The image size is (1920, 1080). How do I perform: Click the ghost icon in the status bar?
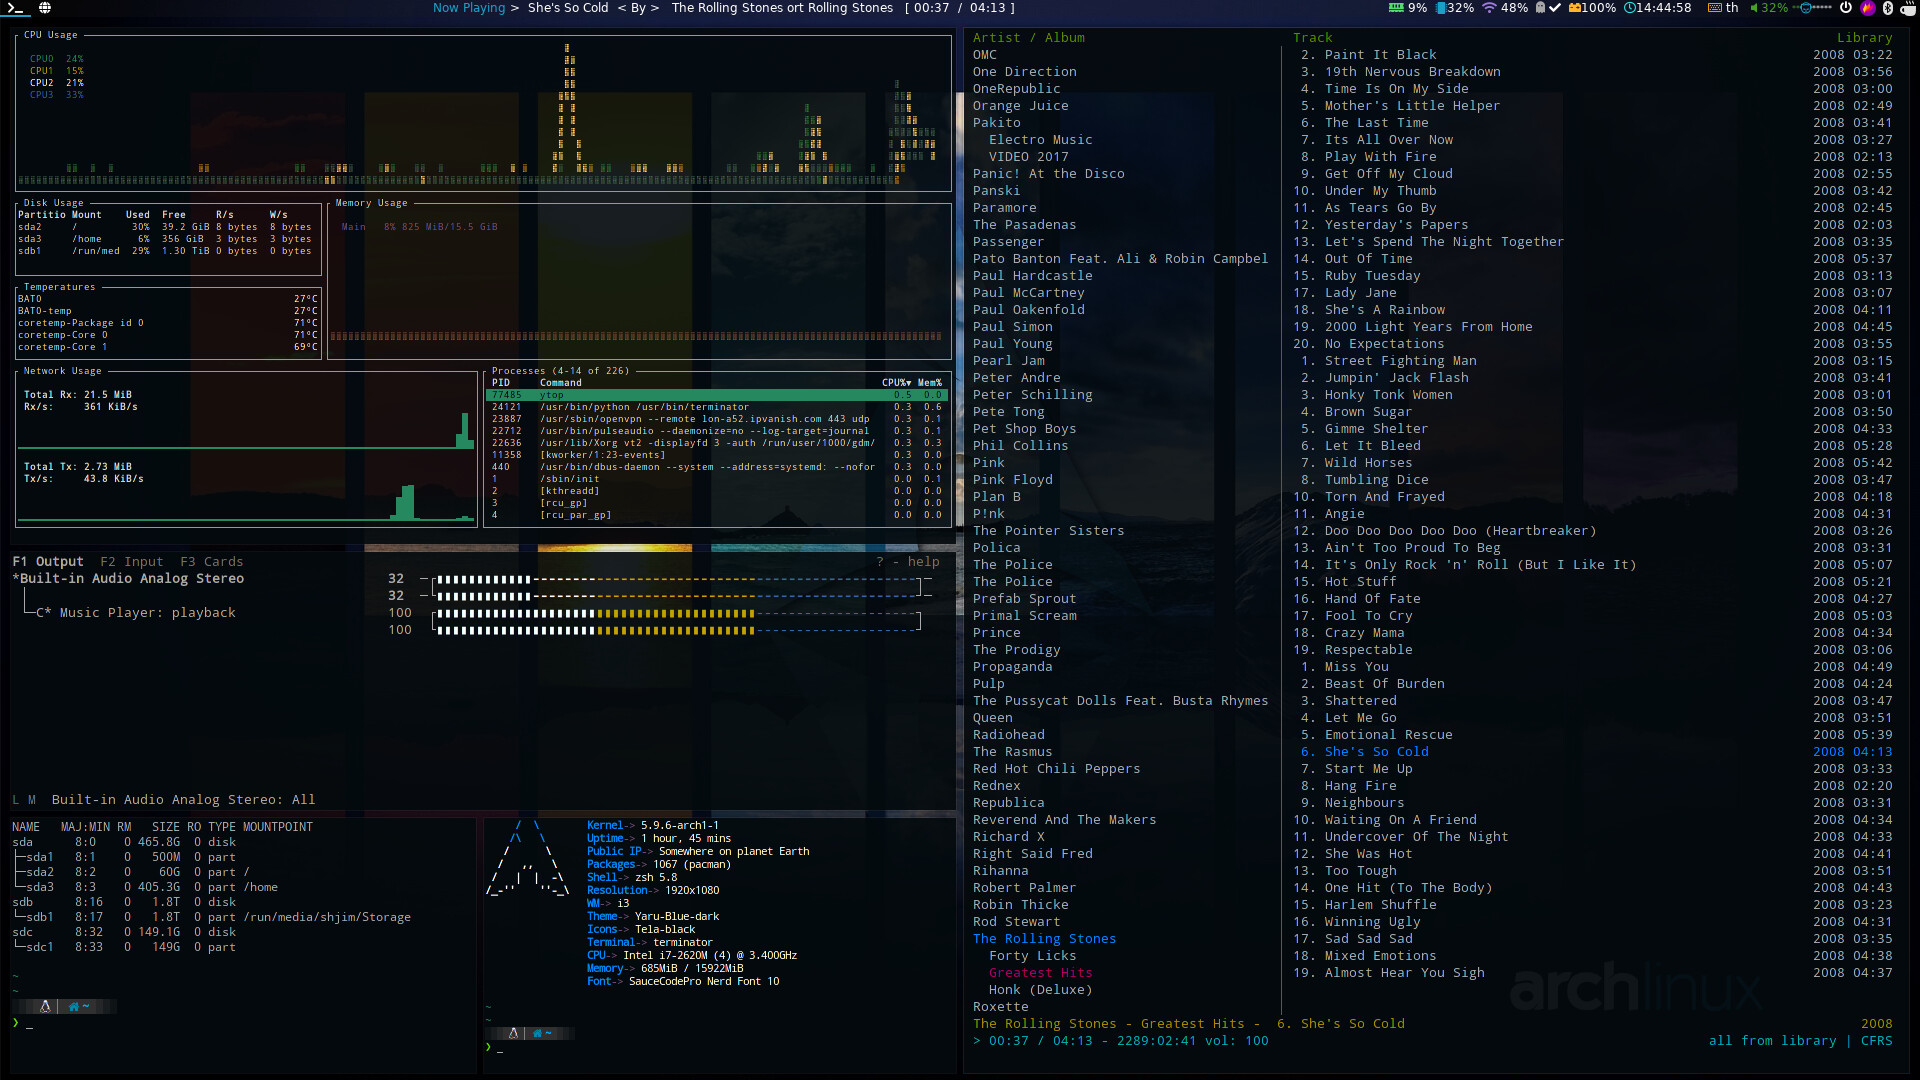click(1541, 8)
